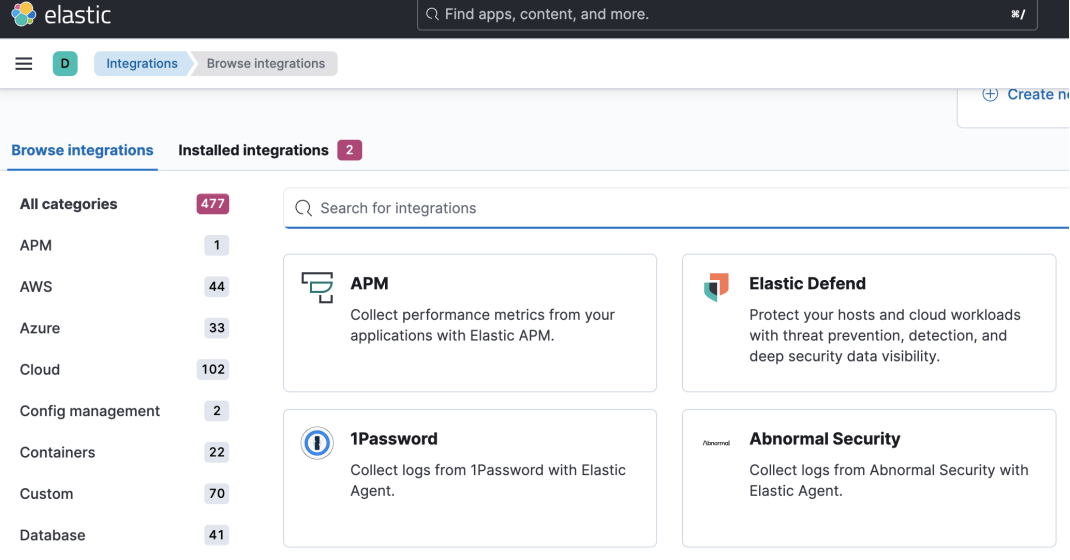Filter by Azure category
The height and width of the screenshot is (560, 1070).
(x=40, y=328)
